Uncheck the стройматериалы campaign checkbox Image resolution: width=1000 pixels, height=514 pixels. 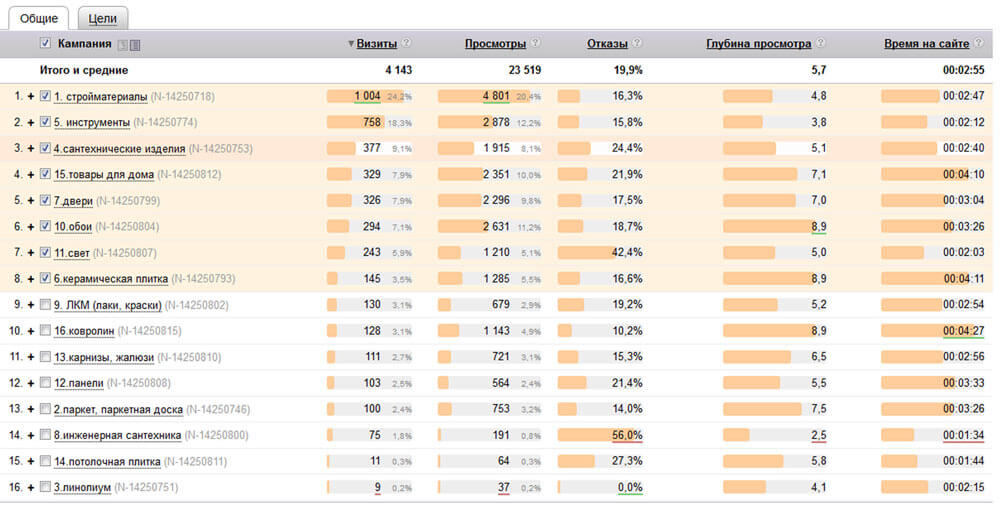click(45, 97)
